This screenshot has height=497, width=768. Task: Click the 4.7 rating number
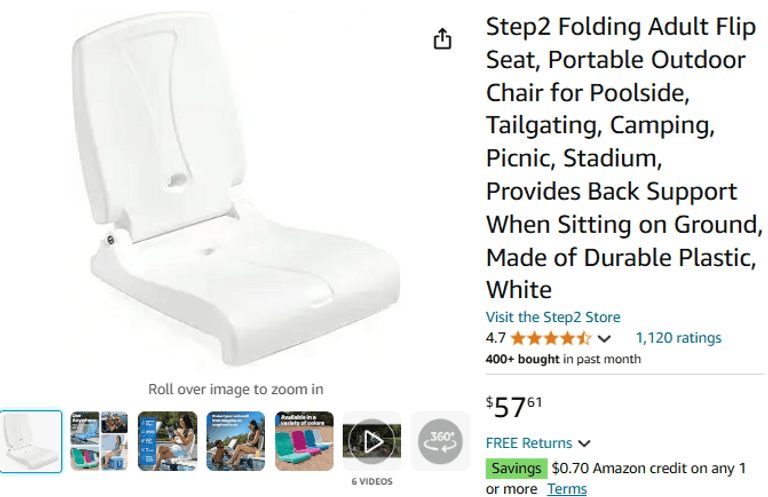(x=496, y=338)
